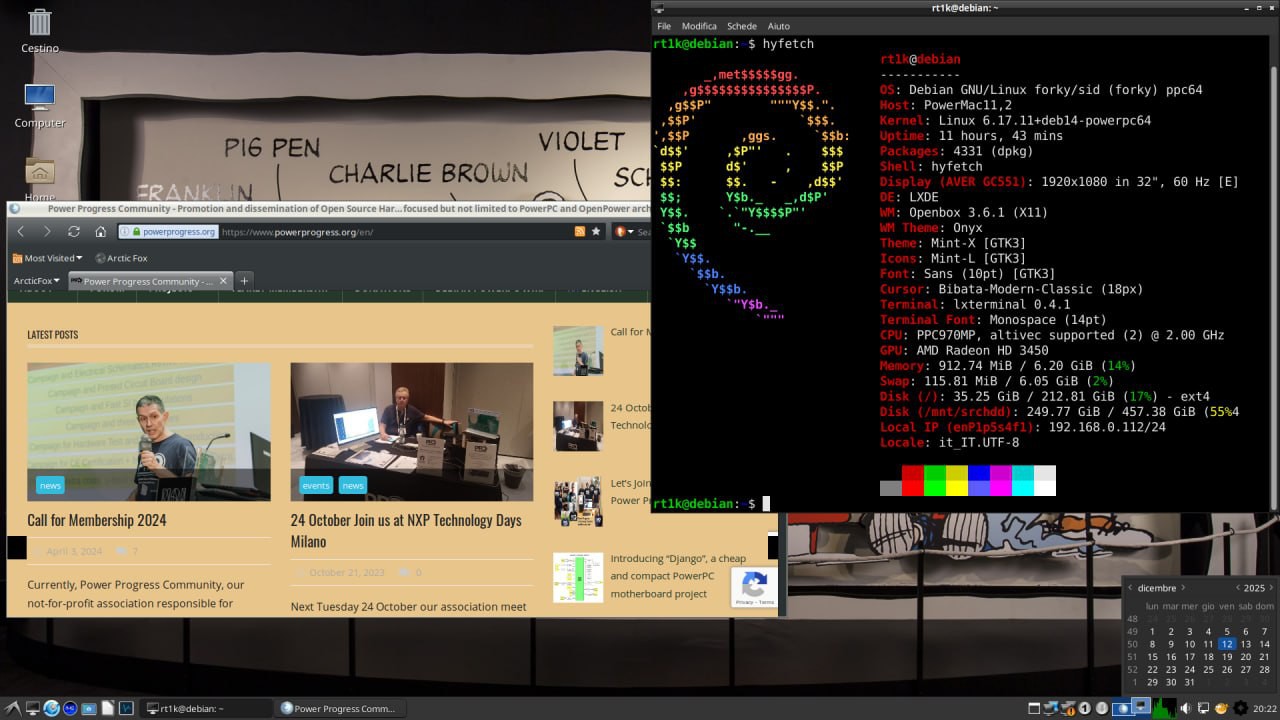Open a new browser tab

tap(244, 281)
